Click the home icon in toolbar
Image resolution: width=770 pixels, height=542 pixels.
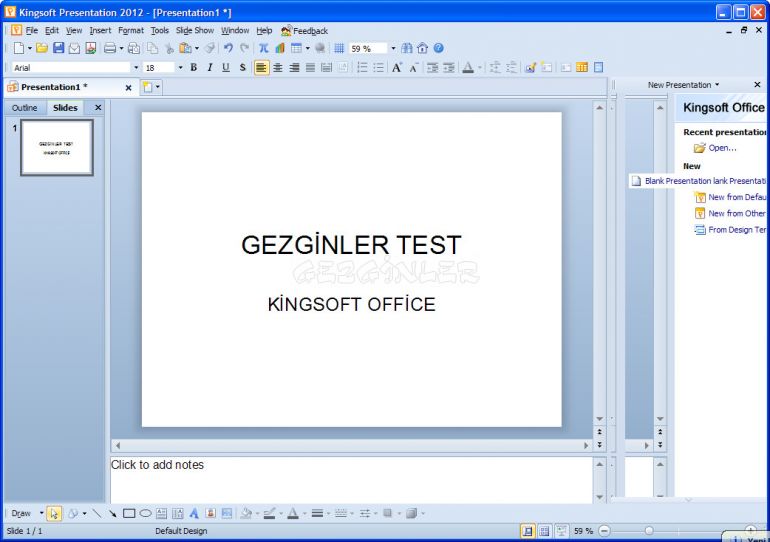[x=422, y=48]
